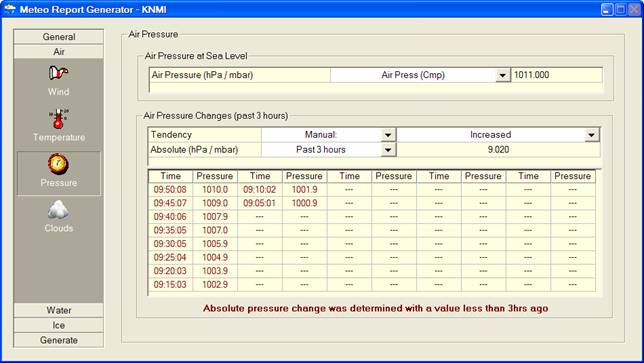
Task: Open the Tendency Manual dropdown arrow
Action: pyautogui.click(x=388, y=135)
